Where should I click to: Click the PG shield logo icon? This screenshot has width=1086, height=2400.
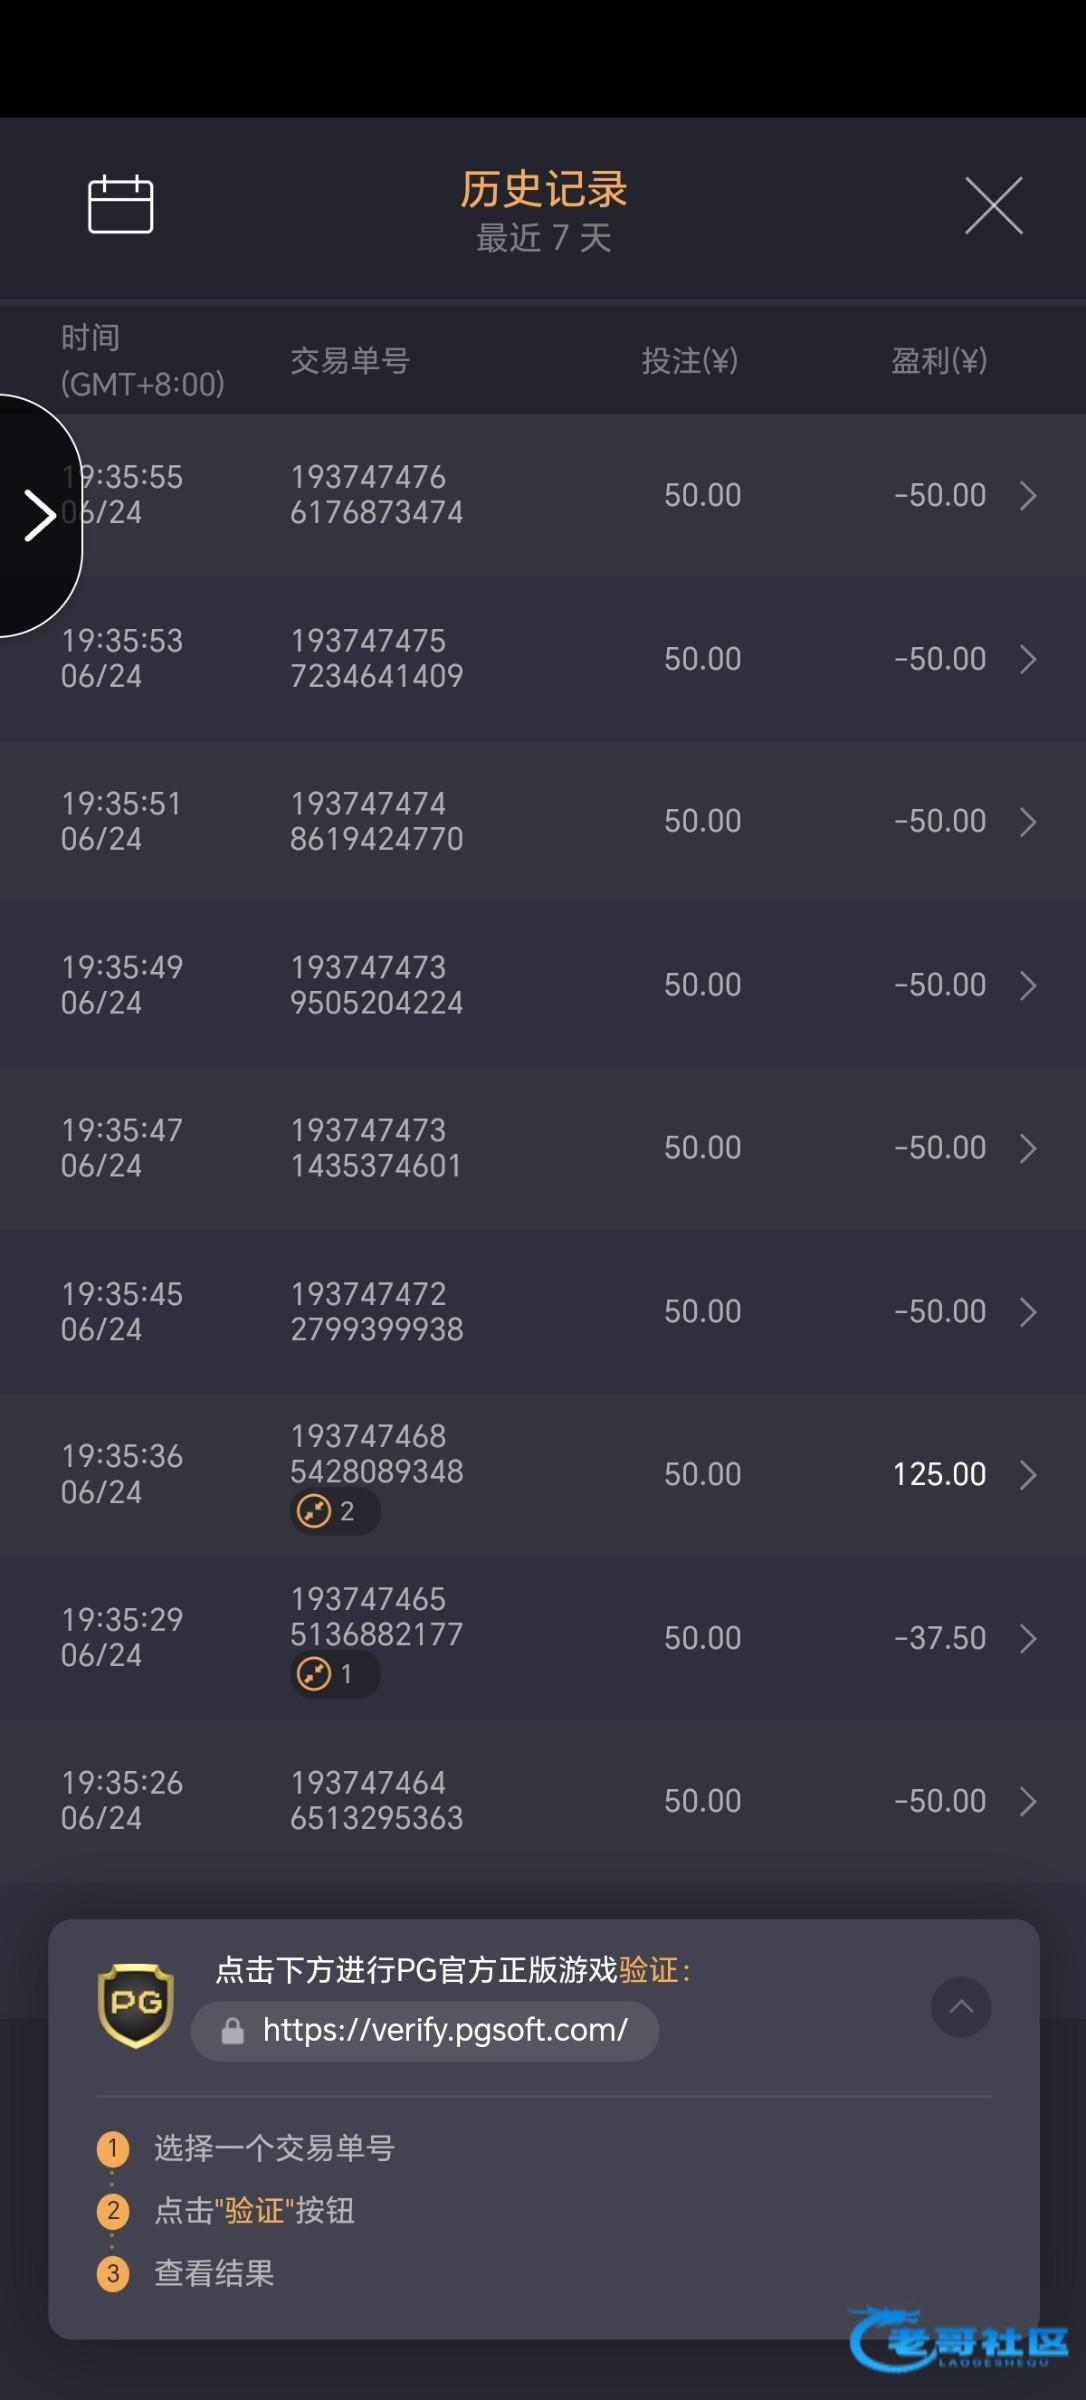pyautogui.click(x=136, y=2005)
